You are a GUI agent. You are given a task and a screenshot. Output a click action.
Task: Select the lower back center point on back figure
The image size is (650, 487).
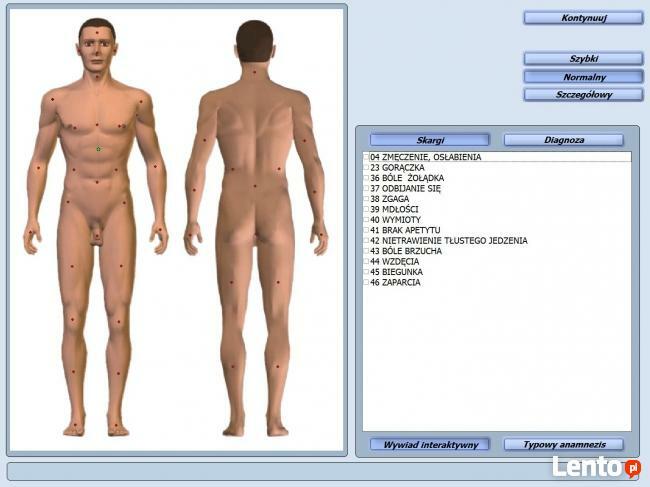point(254,185)
